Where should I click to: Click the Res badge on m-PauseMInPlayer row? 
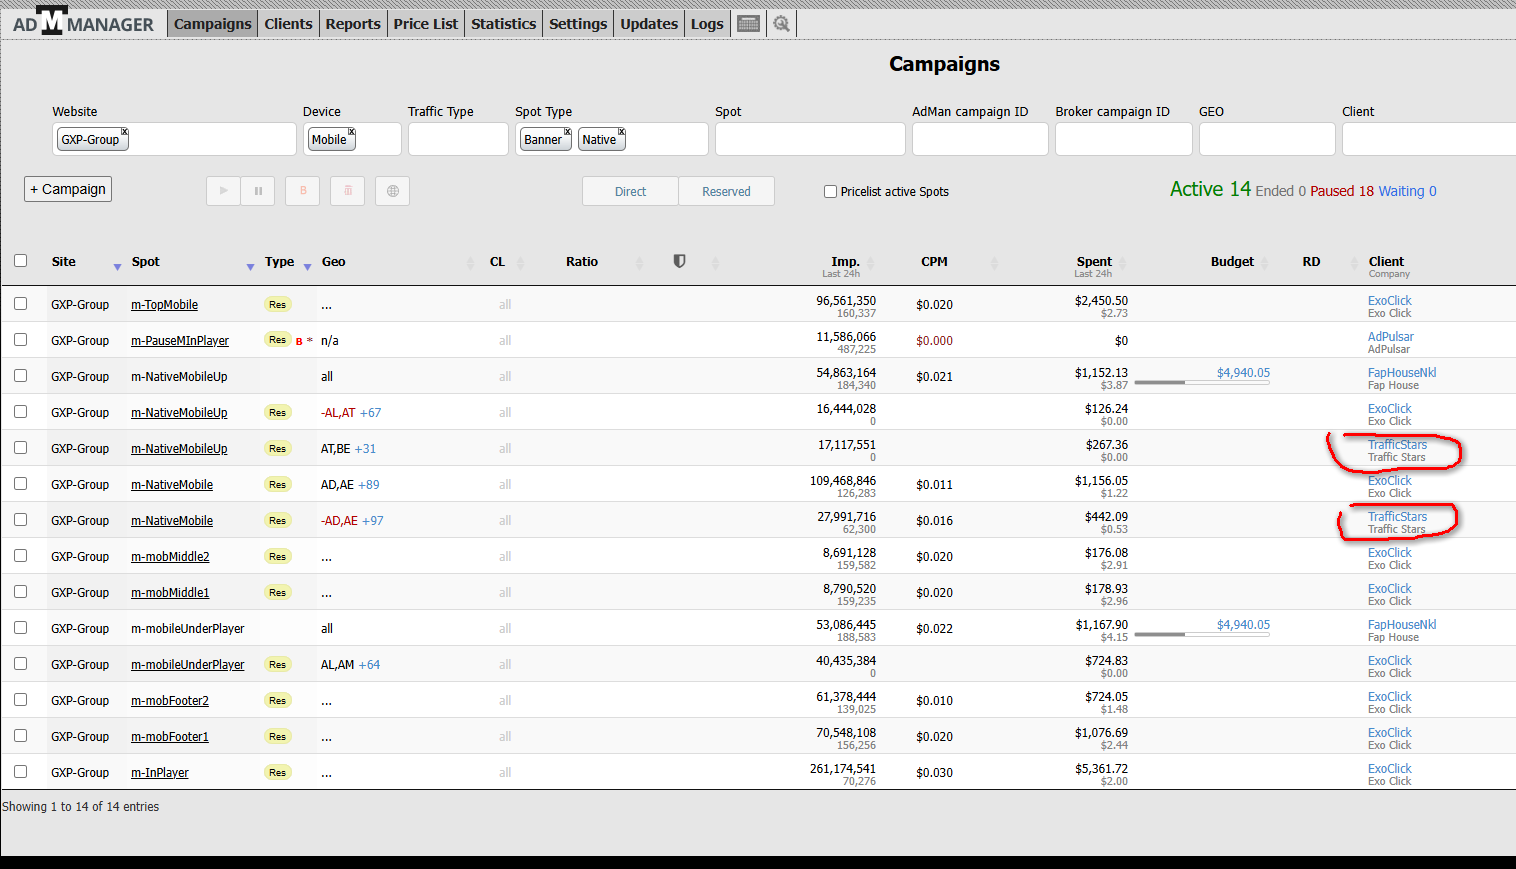pyautogui.click(x=278, y=340)
